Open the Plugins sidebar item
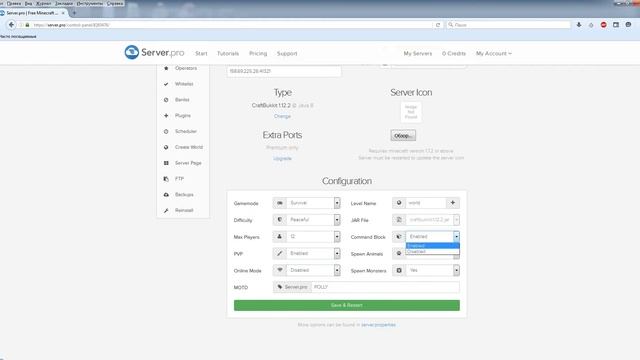Image resolution: width=640 pixels, height=360 pixels. click(x=183, y=116)
